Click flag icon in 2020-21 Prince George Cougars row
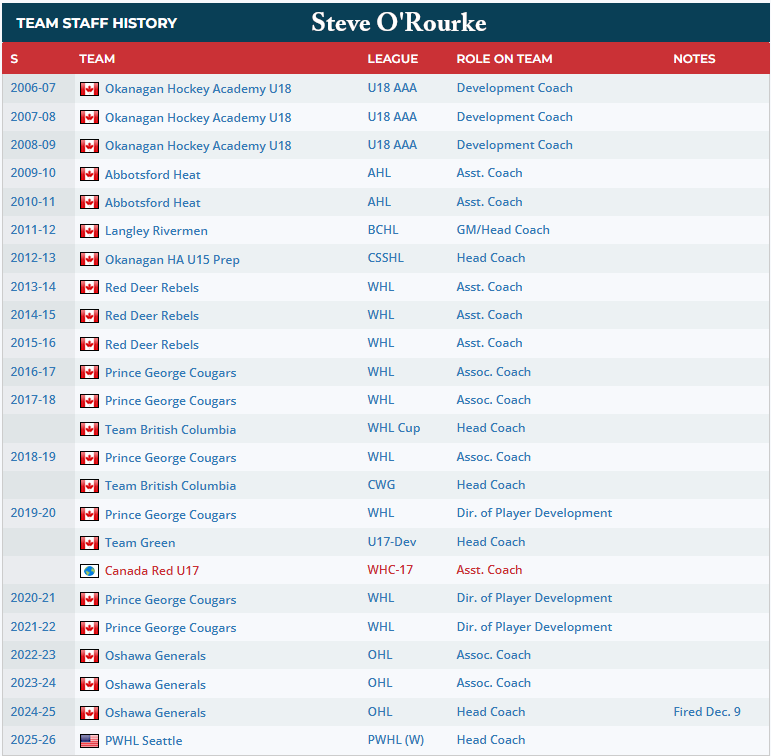The image size is (771, 756). 89,599
